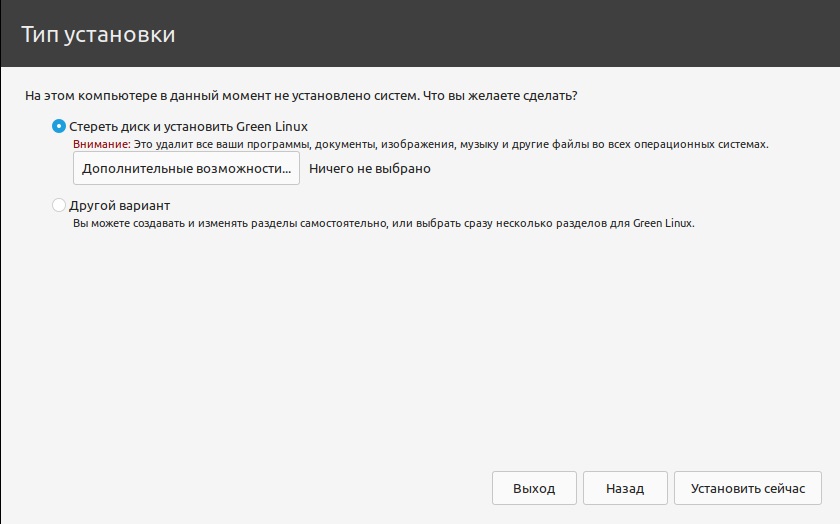840x524 pixels.
Task: Click "Green Linux" ending the partitions description
Action: point(663,223)
